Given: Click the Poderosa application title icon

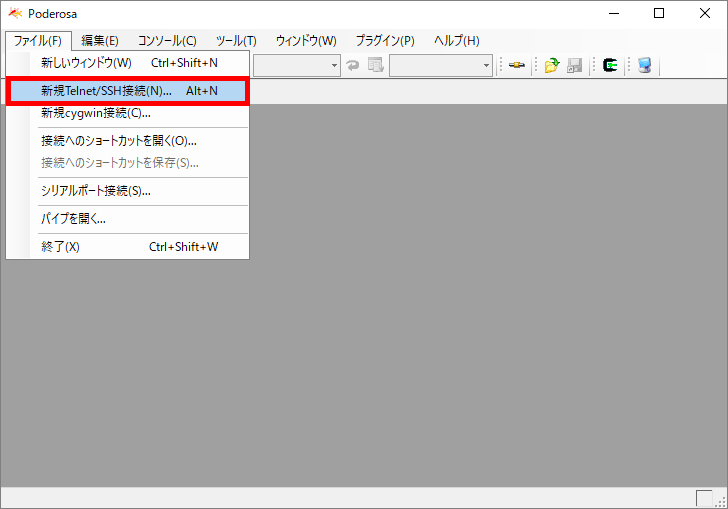Looking at the screenshot, I should 15,13.
